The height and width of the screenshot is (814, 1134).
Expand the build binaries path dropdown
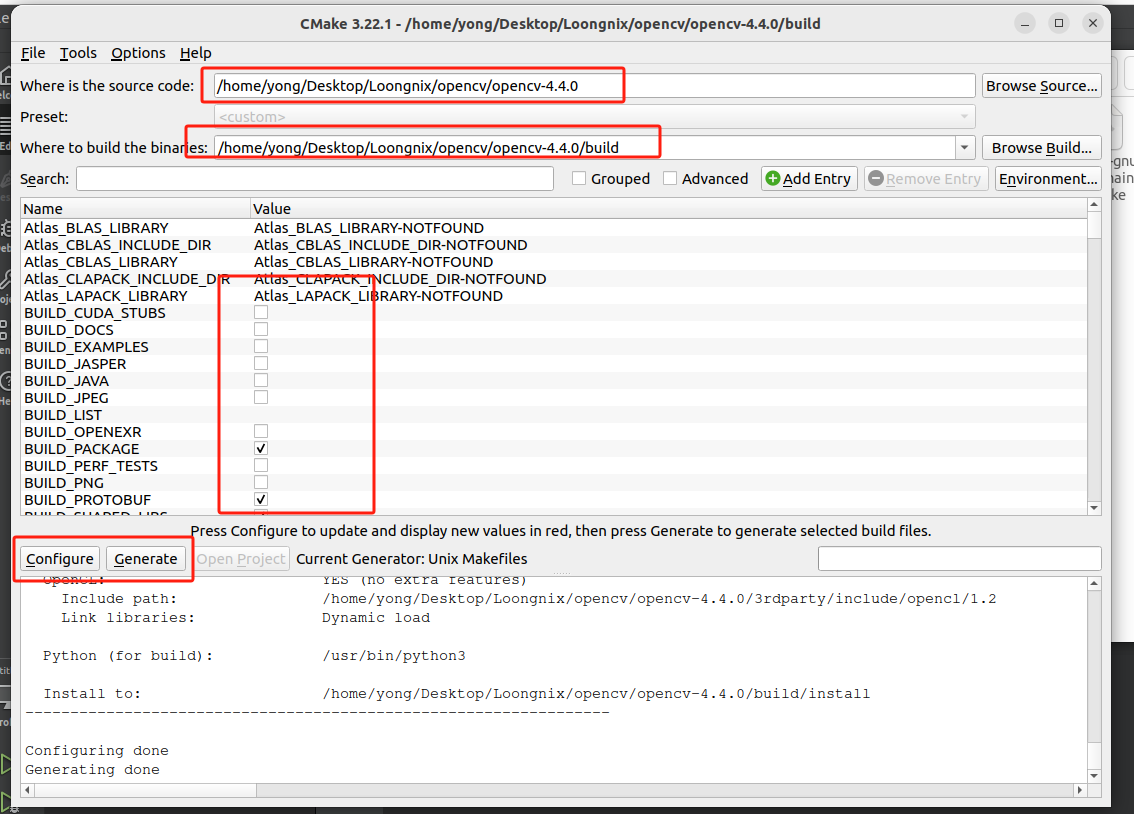pyautogui.click(x=964, y=147)
